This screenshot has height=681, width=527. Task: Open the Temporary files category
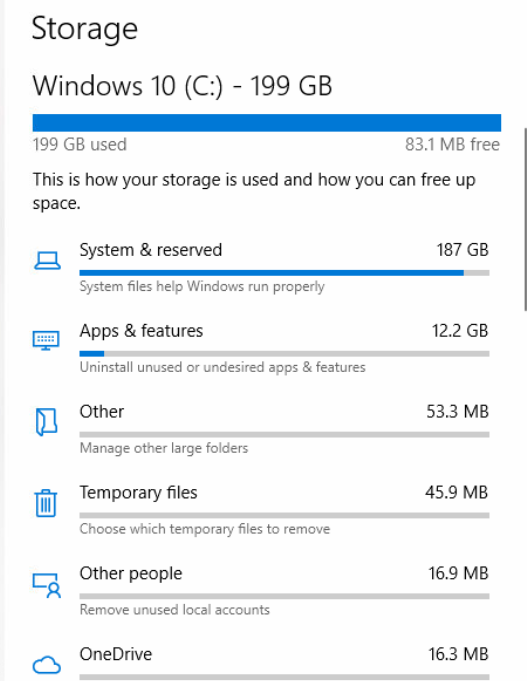(x=262, y=510)
